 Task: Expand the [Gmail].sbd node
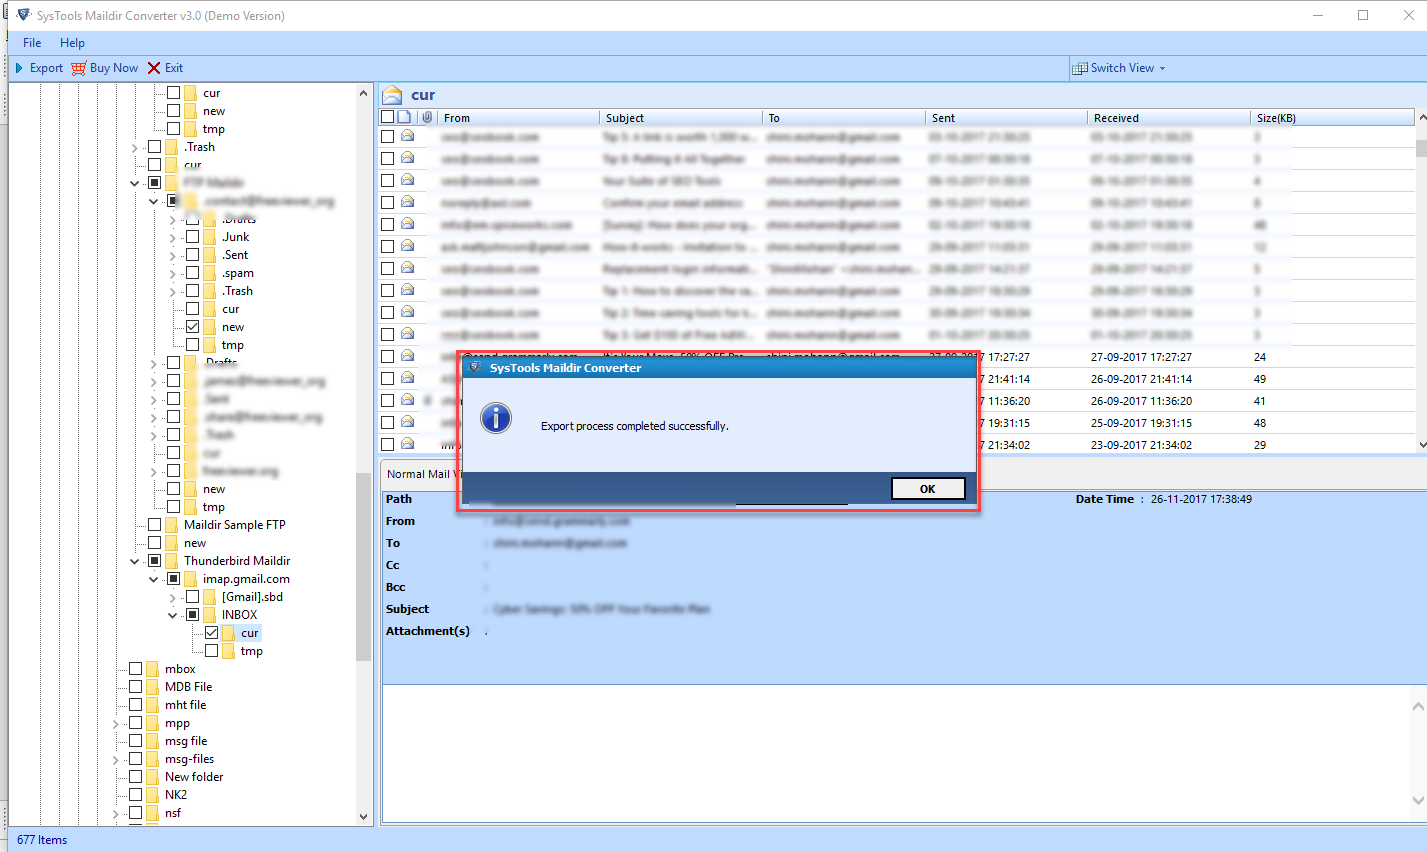click(x=173, y=598)
